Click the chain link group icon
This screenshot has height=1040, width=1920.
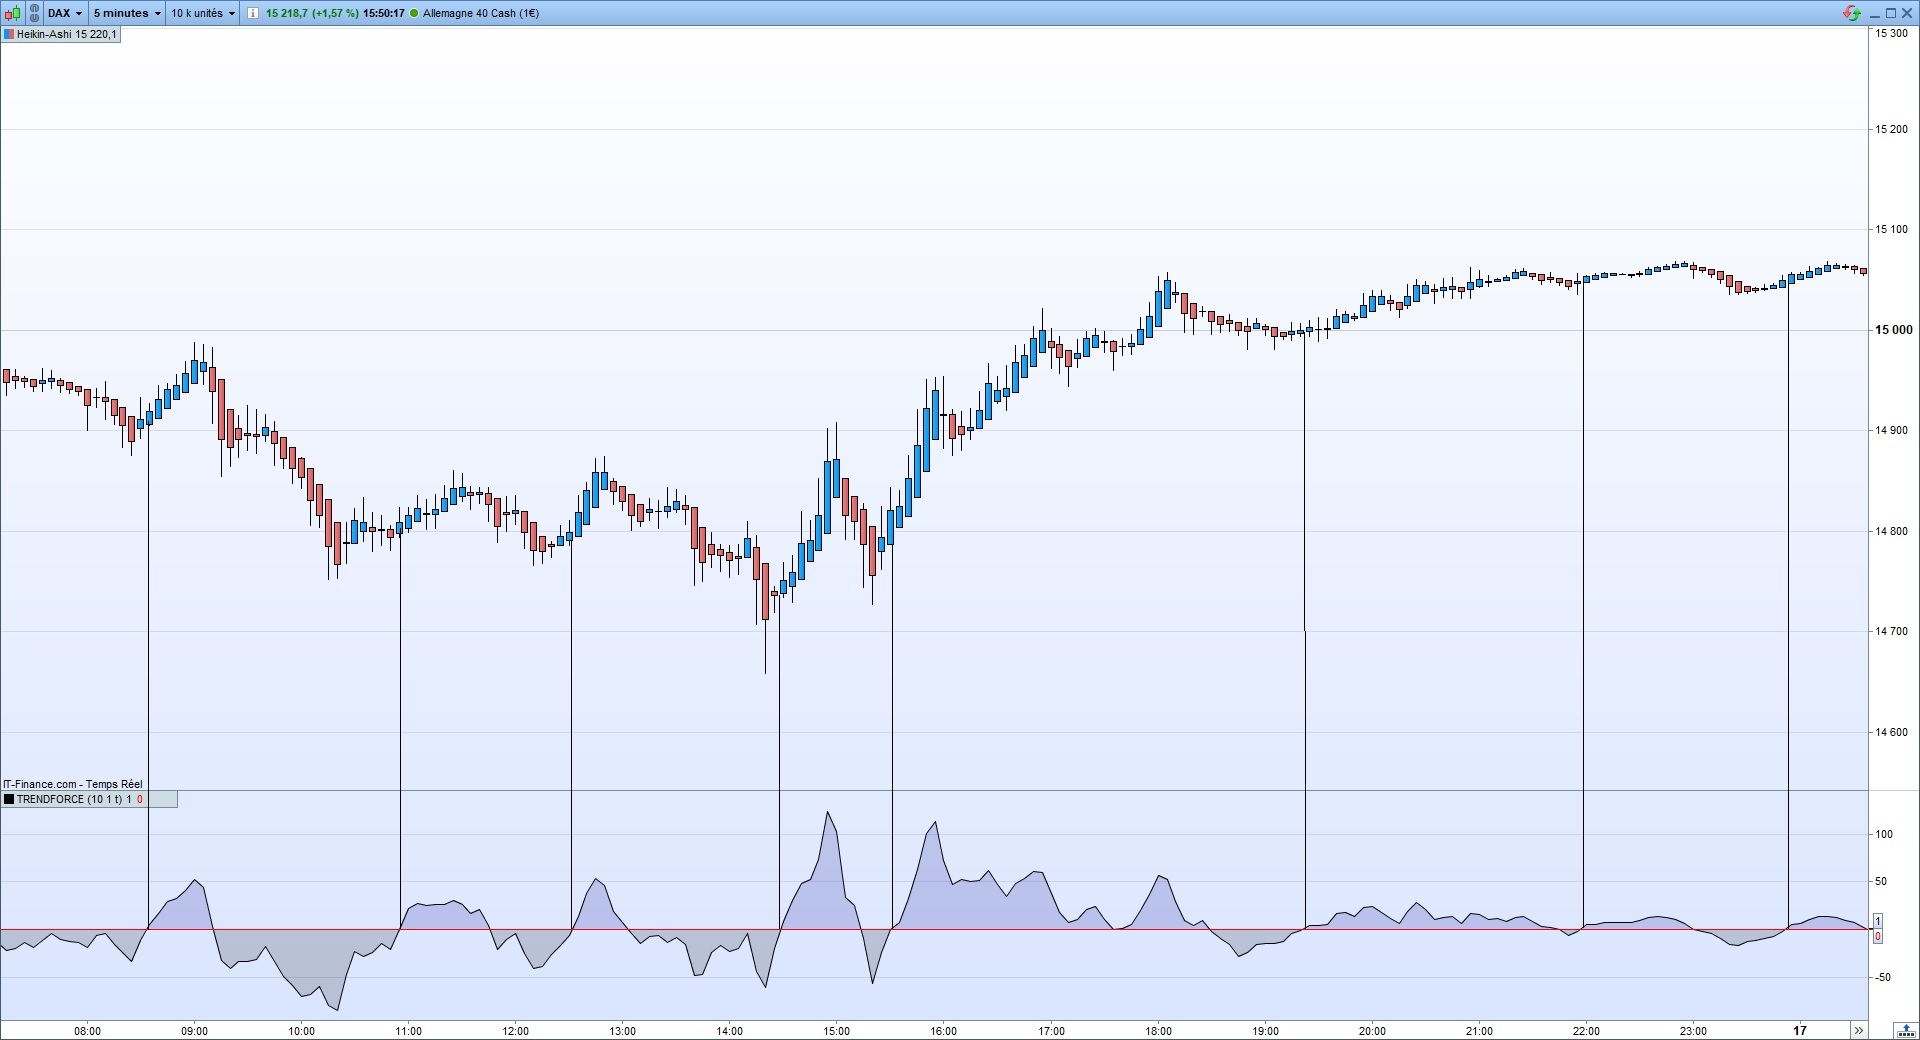coord(35,13)
